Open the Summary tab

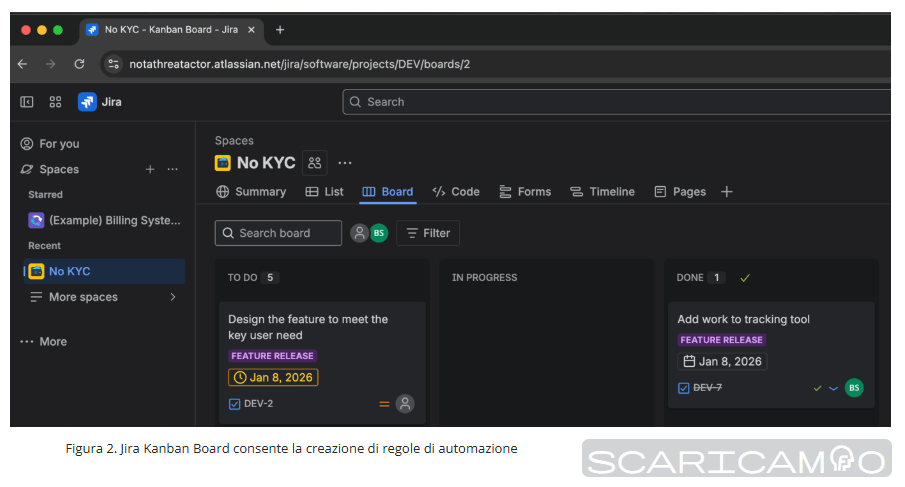[251, 192]
